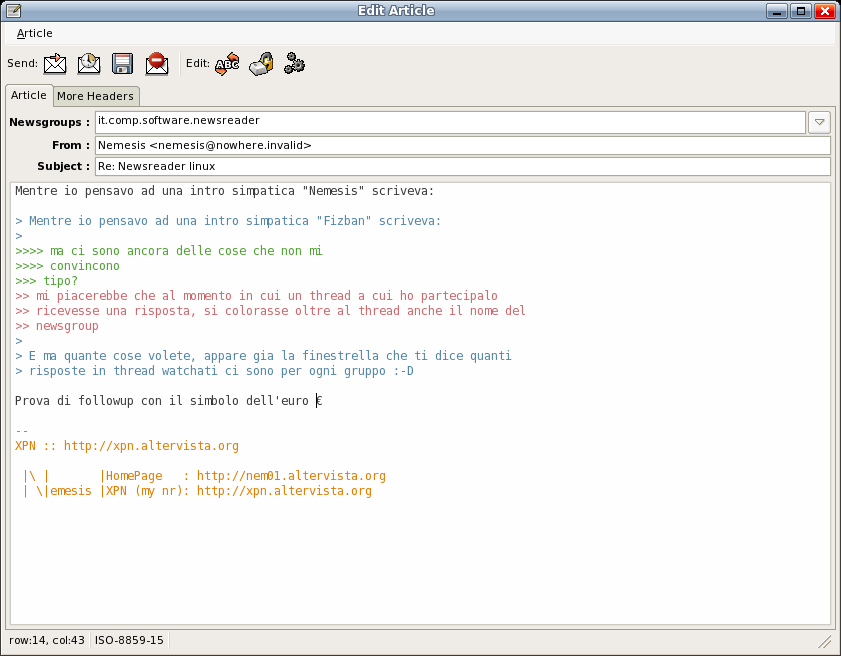
Task: Click into the Newsgroups field
Action: [450, 122]
